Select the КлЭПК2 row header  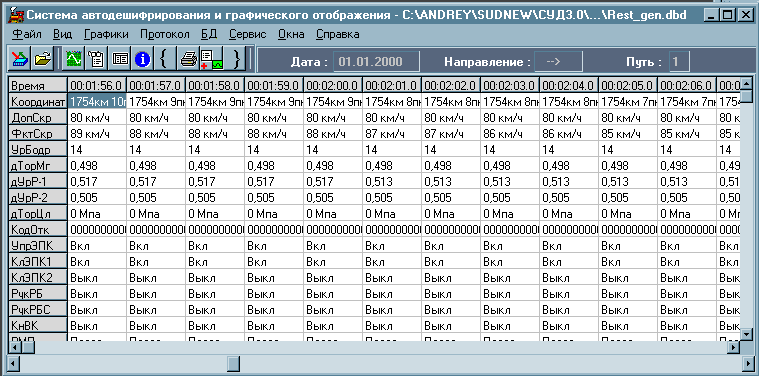tap(38, 277)
